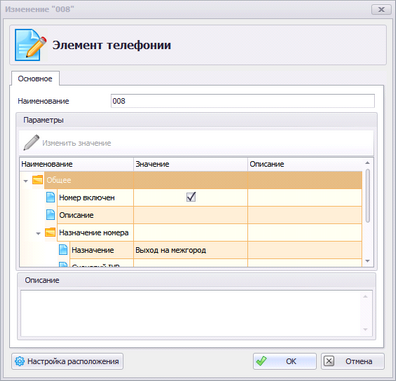Select the Назначение parameter row
The width and height of the screenshot is (396, 381).
[x=191, y=250]
